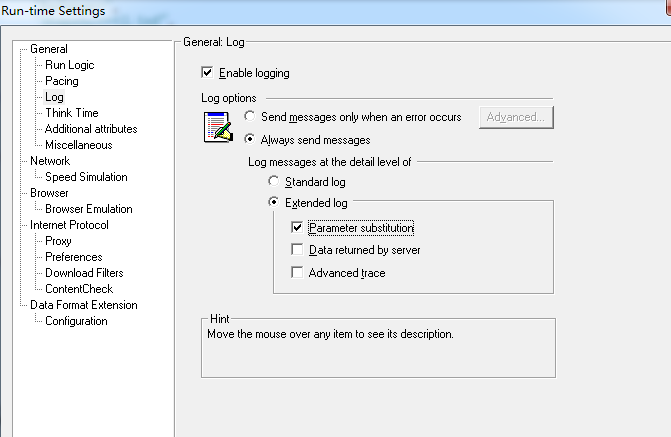Check the Advanced trace checkbox
This screenshot has width=671, height=437.
pyautogui.click(x=297, y=273)
